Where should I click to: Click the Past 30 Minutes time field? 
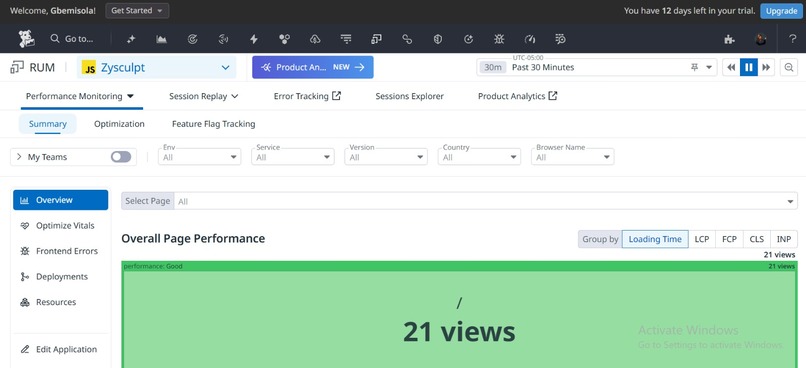(597, 67)
